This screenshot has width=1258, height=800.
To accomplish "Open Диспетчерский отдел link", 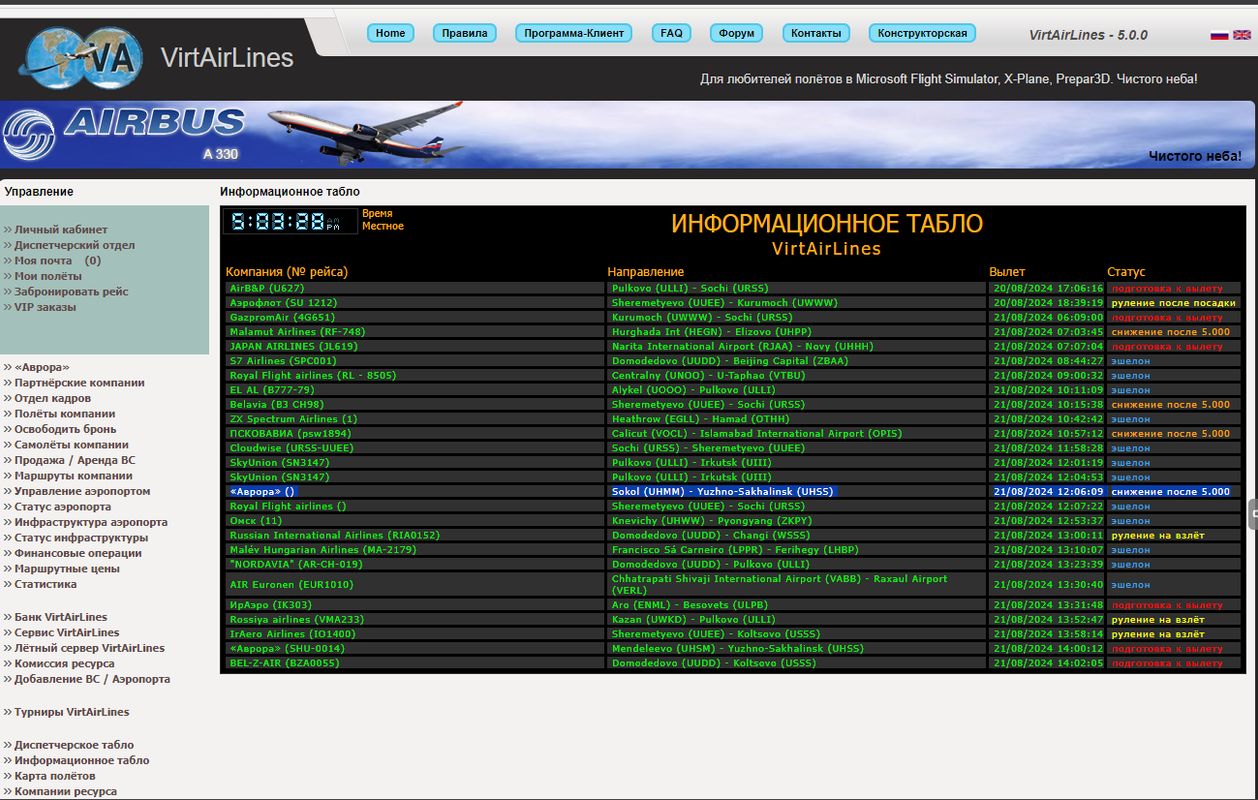I will (x=74, y=245).
